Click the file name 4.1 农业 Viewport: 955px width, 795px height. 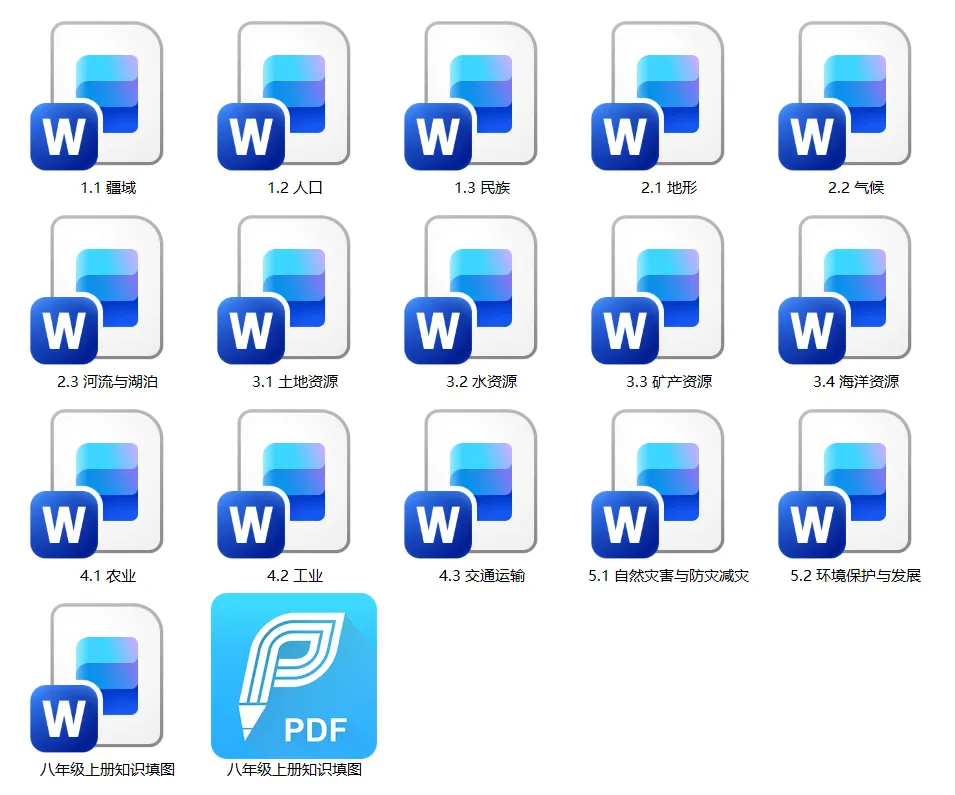(108, 576)
